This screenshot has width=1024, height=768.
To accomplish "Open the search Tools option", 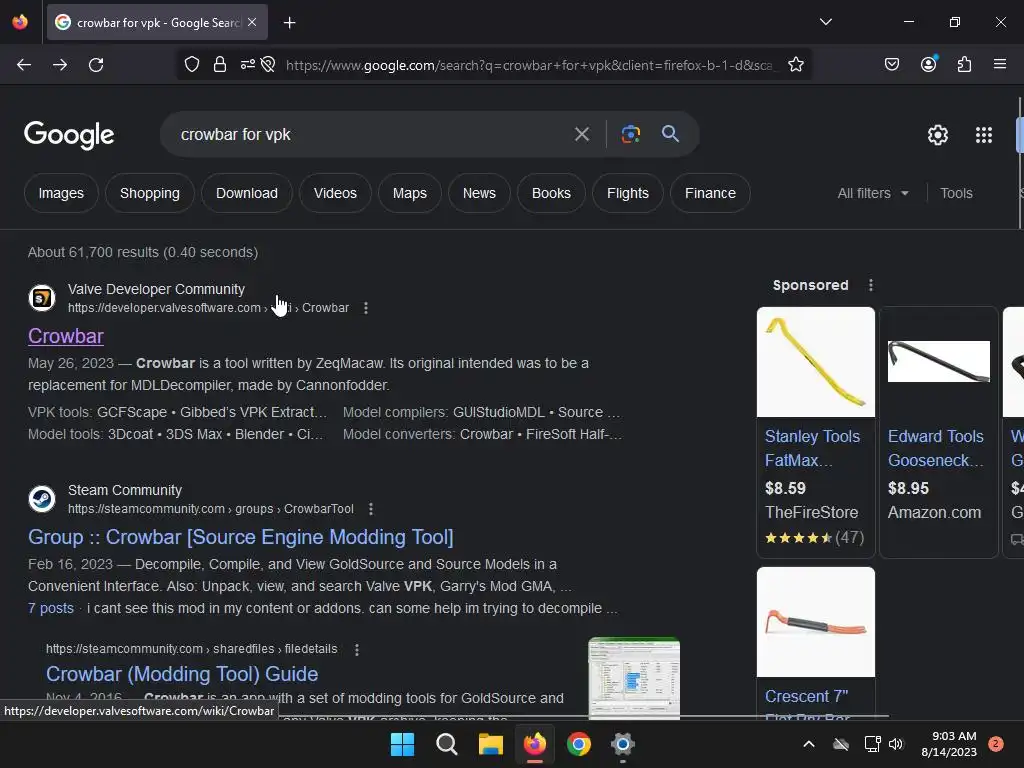I will coord(956,193).
